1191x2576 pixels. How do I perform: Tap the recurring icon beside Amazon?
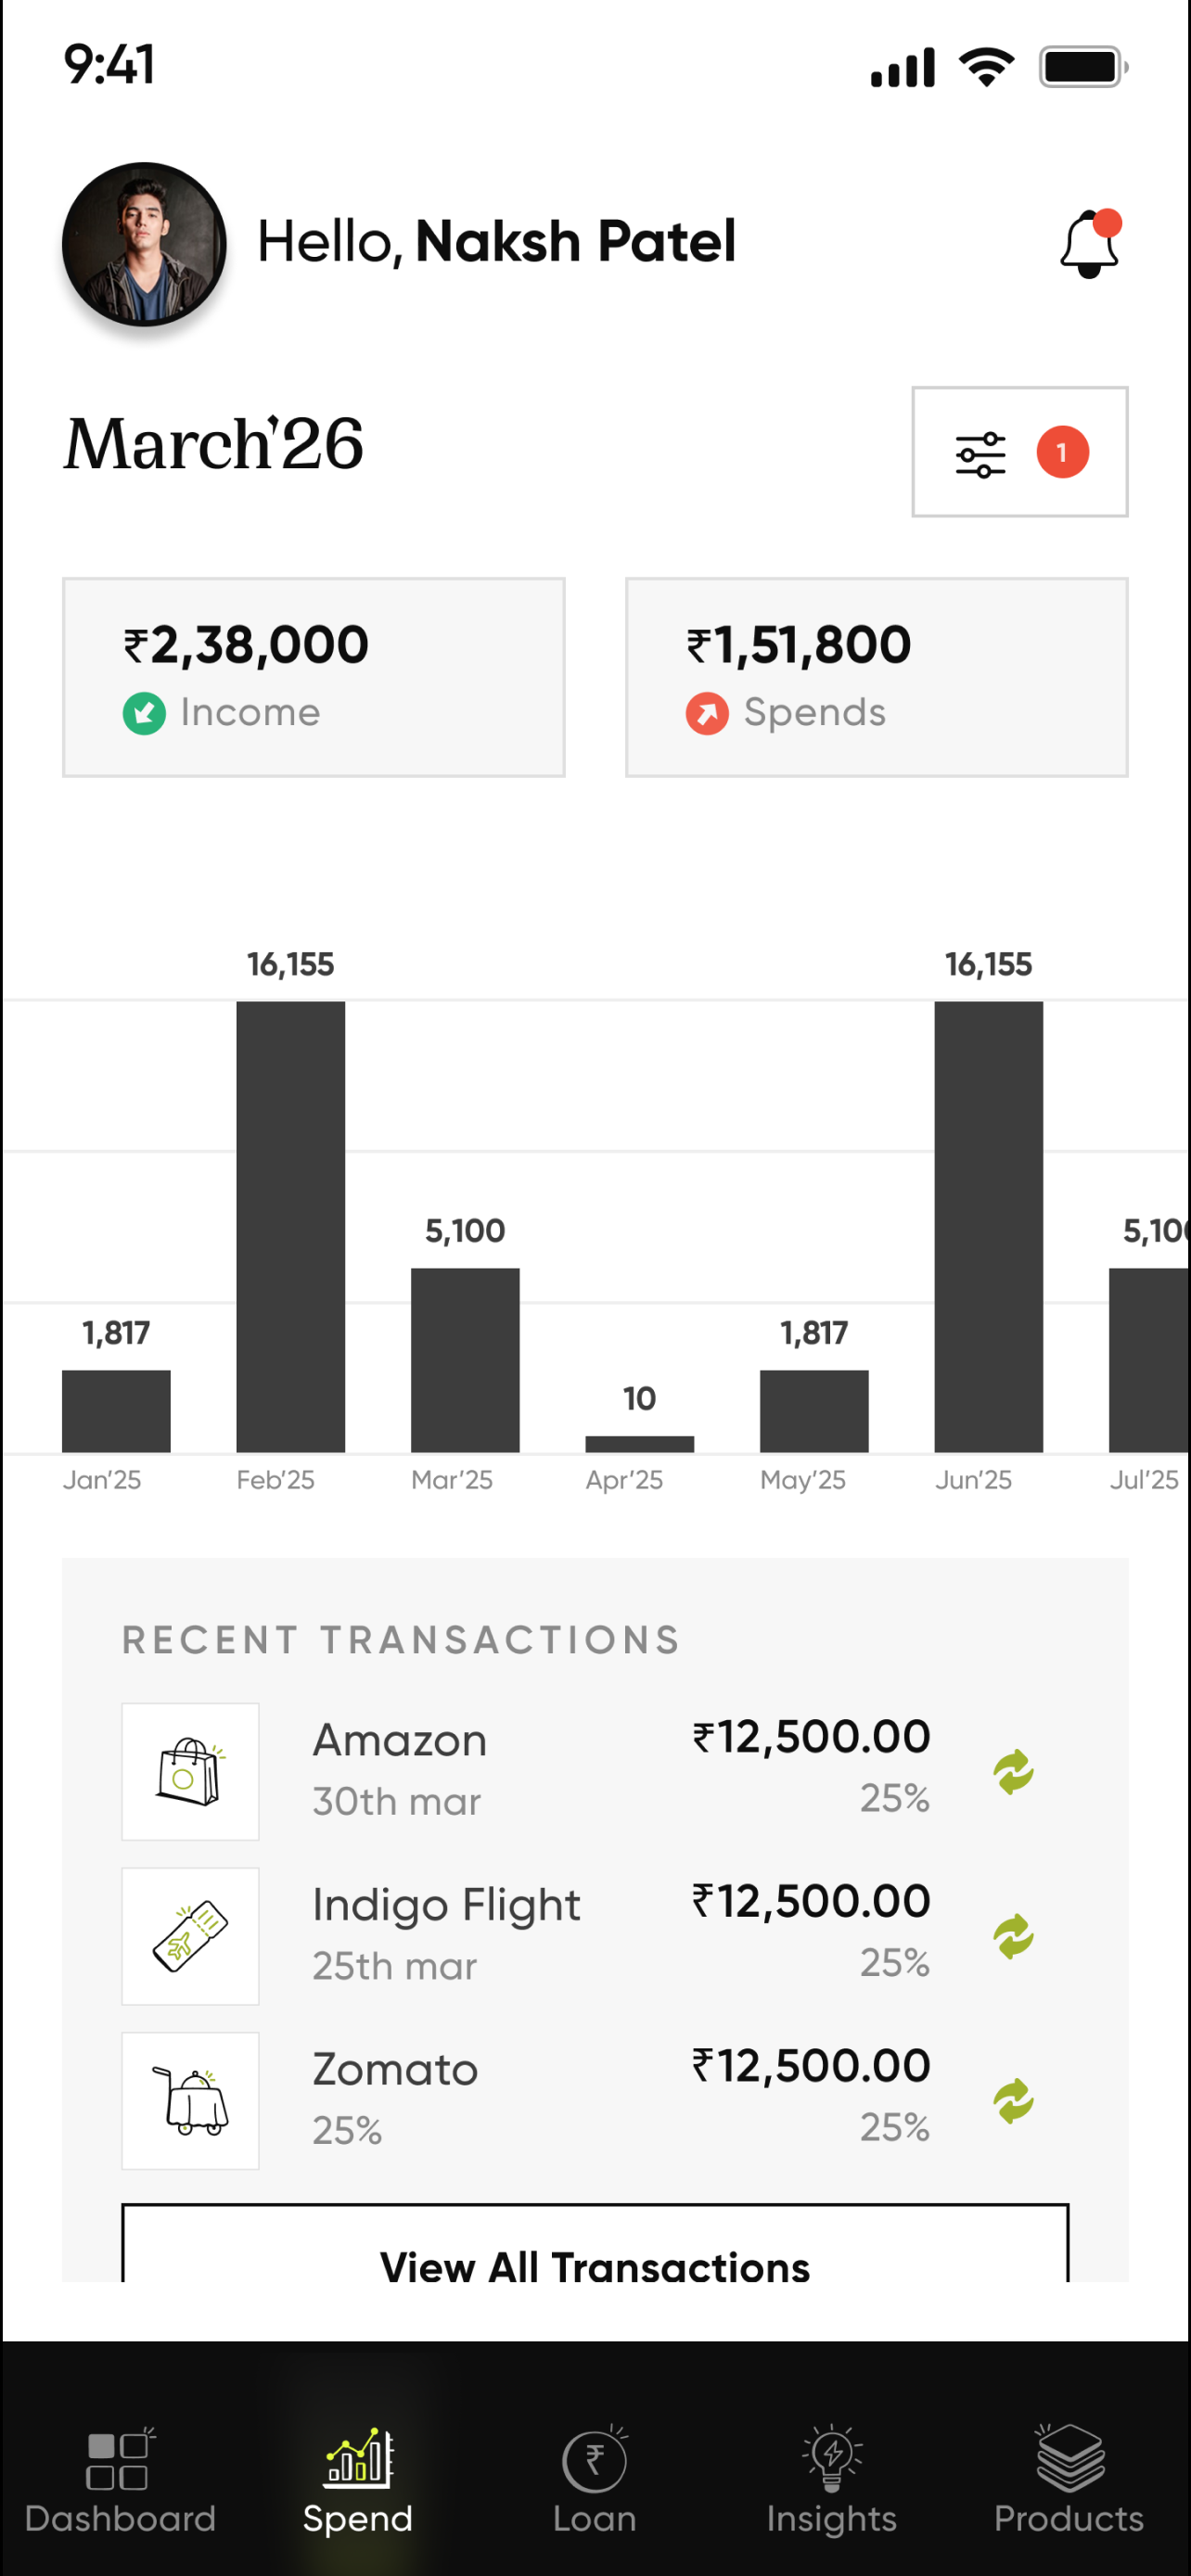point(1013,1771)
